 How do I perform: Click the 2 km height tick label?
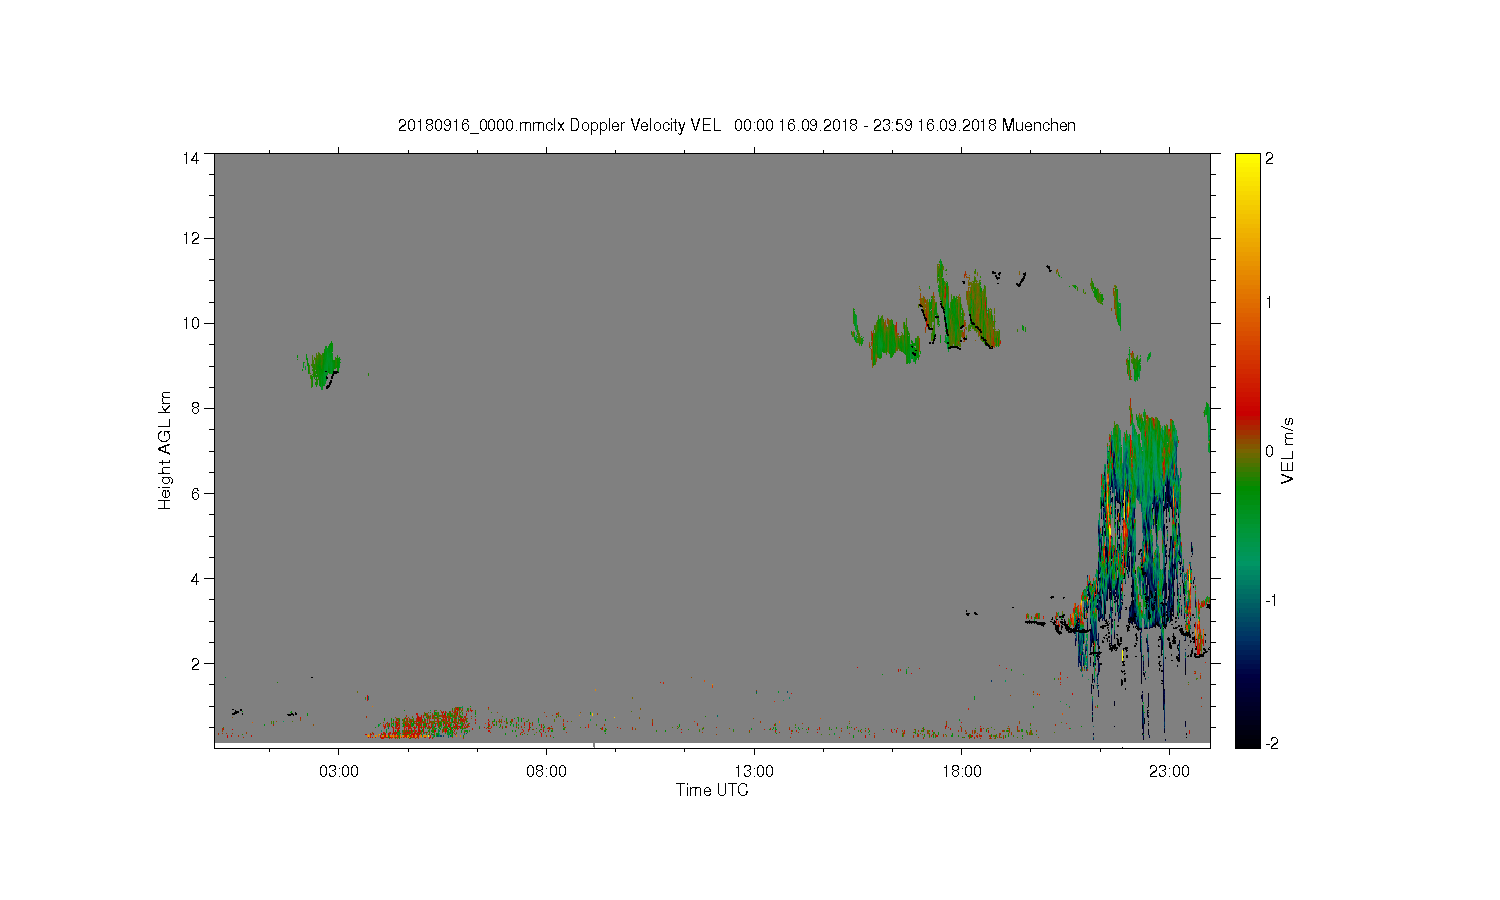click(195, 663)
